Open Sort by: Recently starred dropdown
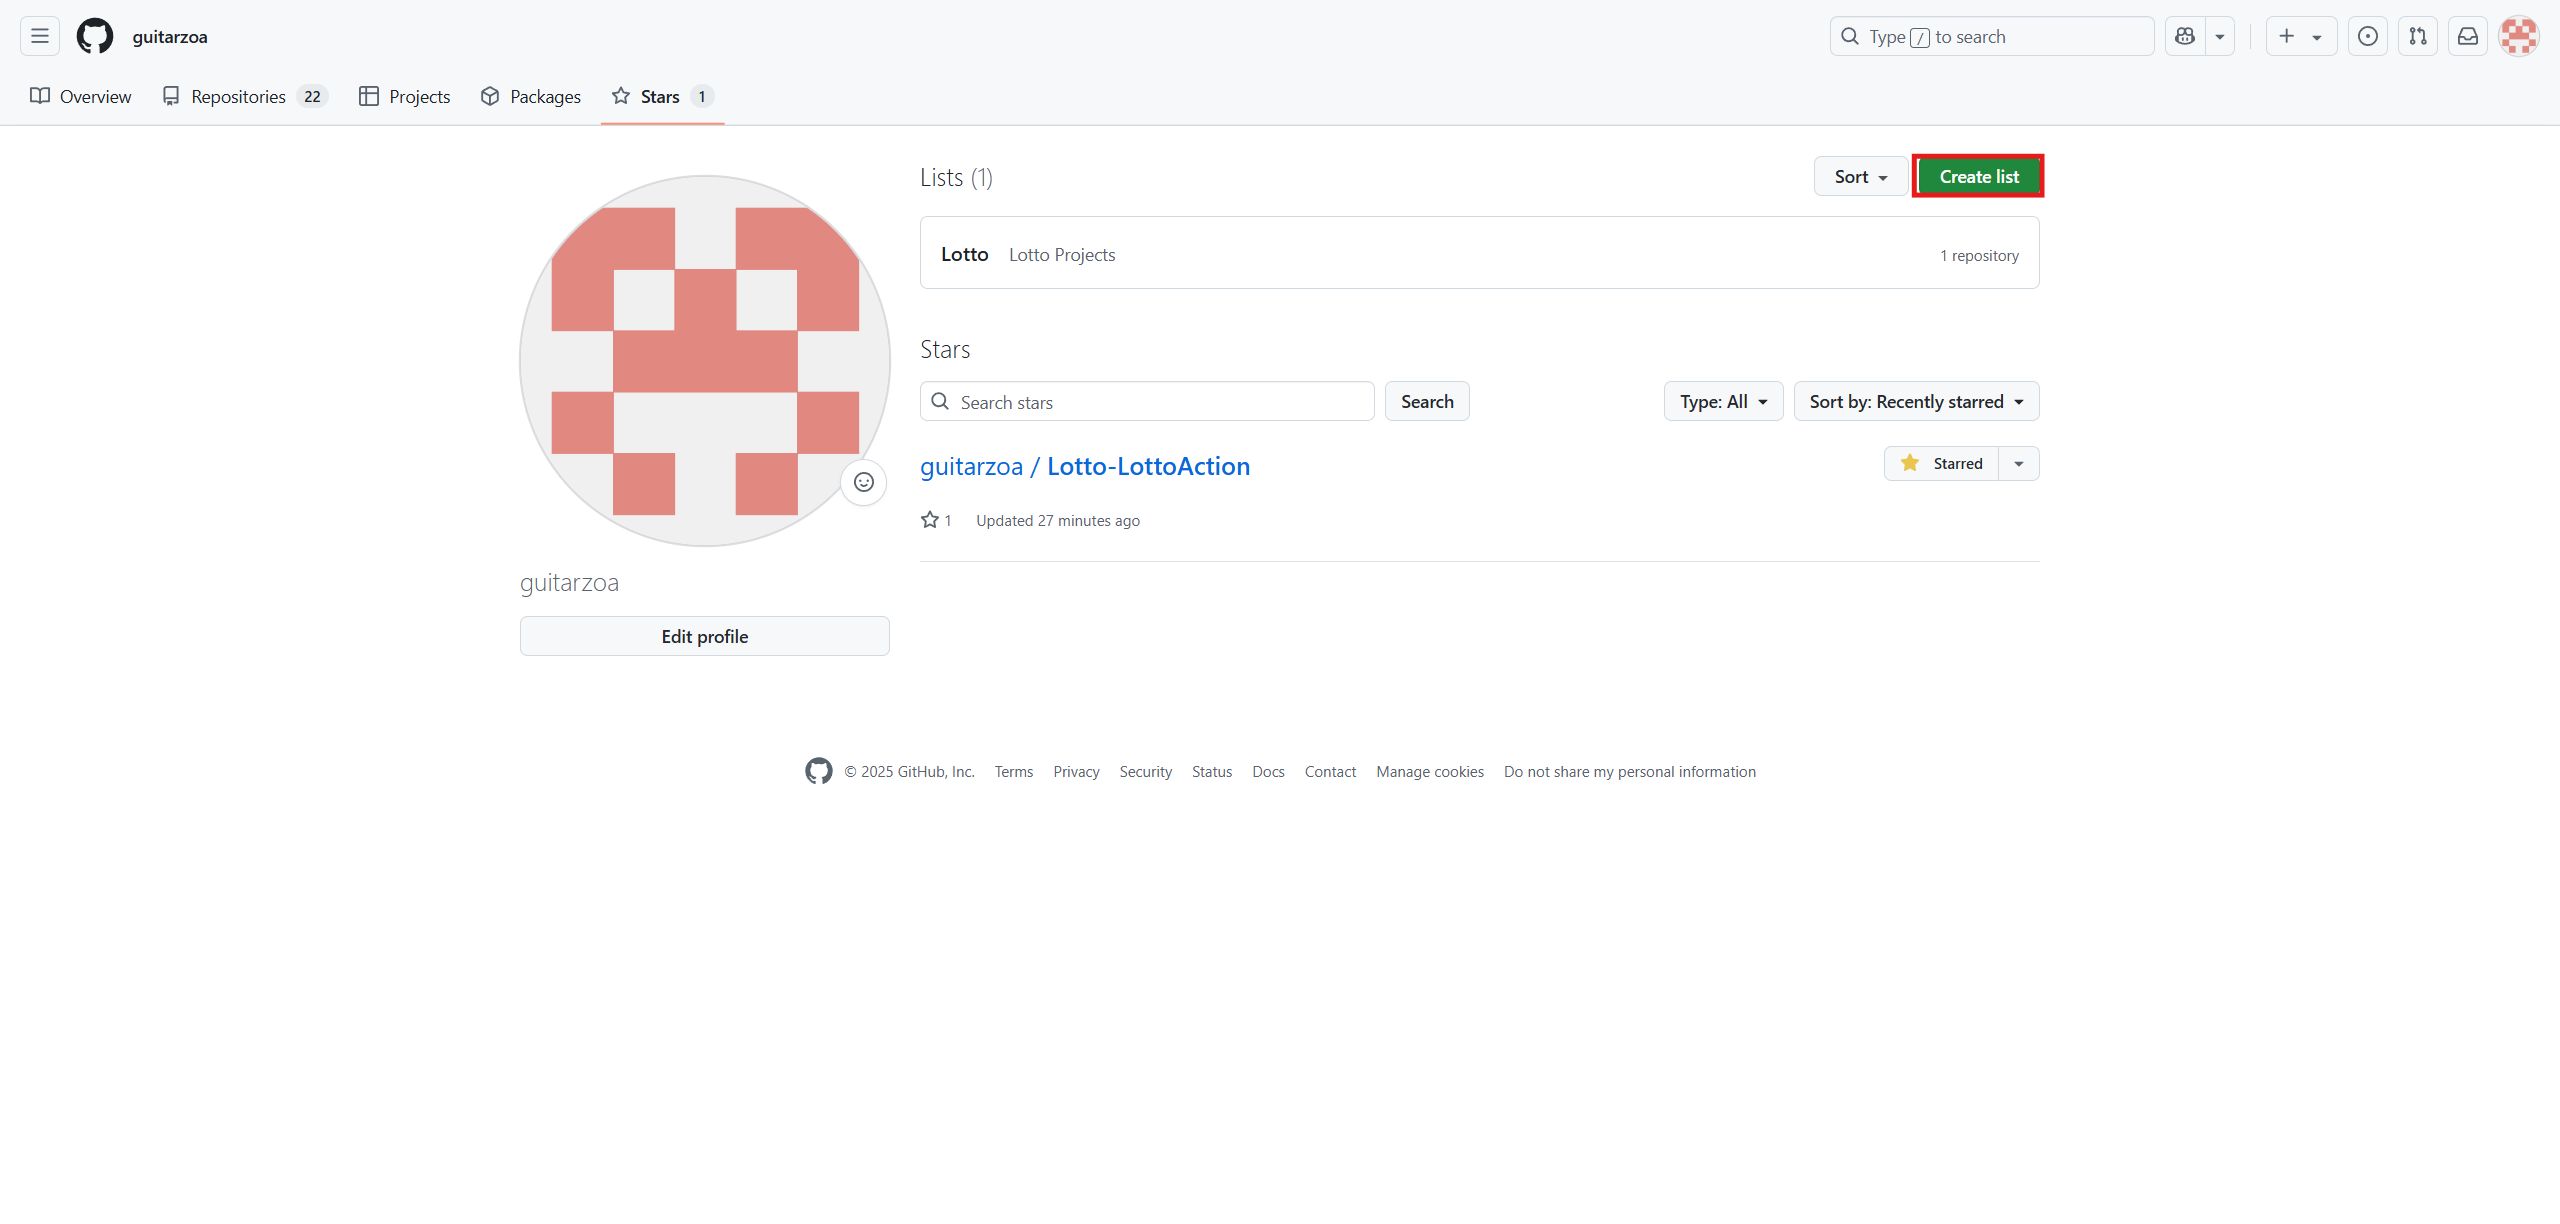The width and height of the screenshot is (2560, 1224). point(1916,401)
